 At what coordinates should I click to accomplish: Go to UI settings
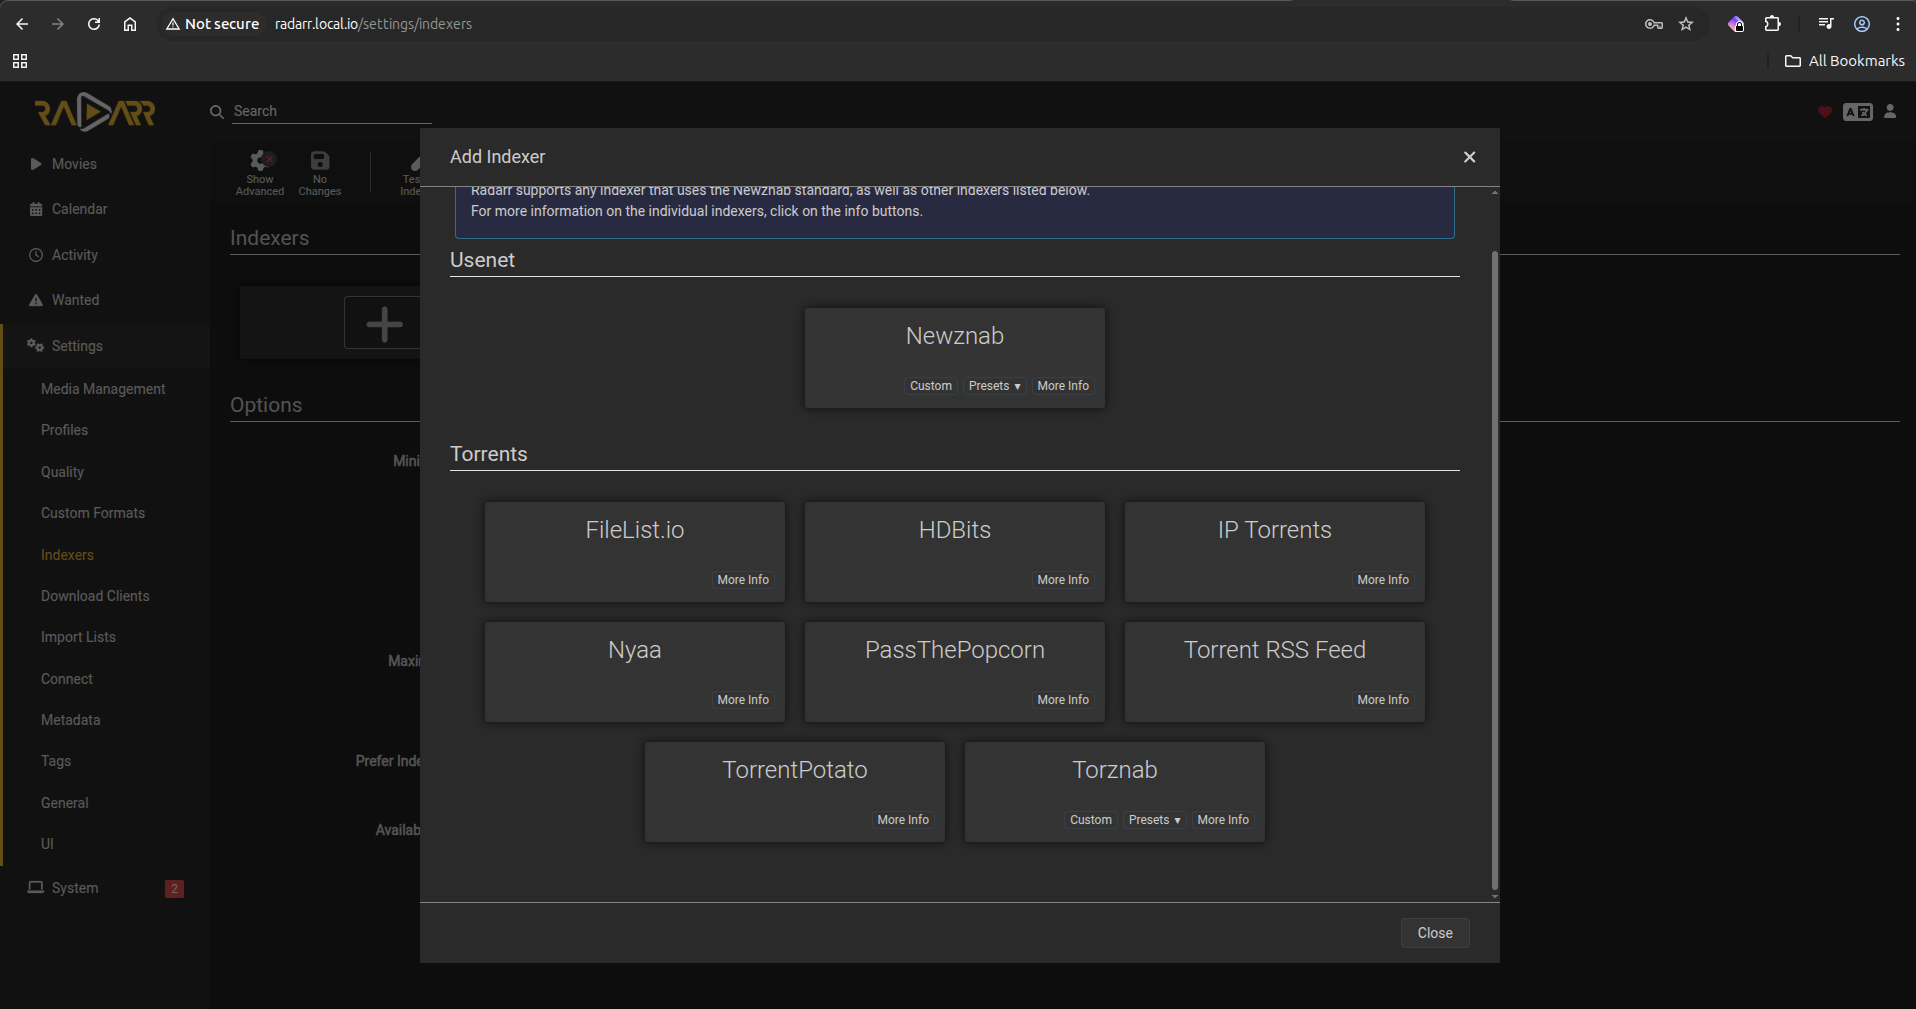tap(47, 844)
